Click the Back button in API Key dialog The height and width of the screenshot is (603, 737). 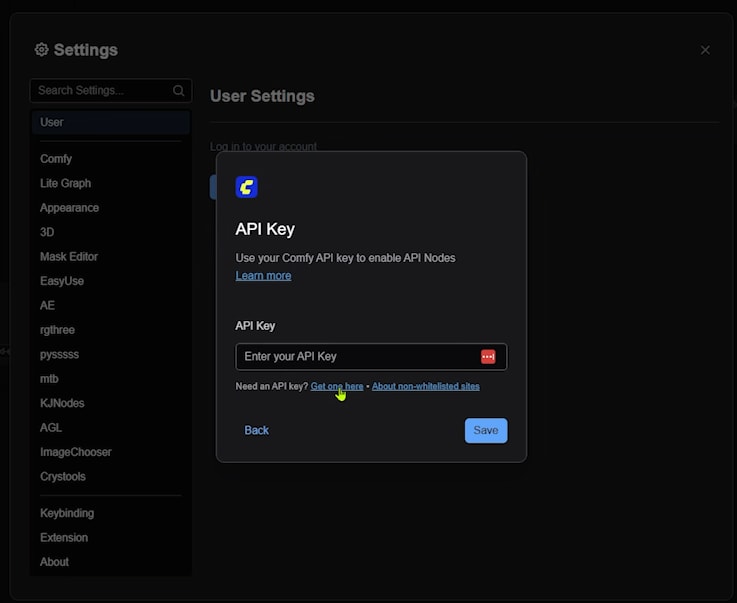tap(257, 430)
